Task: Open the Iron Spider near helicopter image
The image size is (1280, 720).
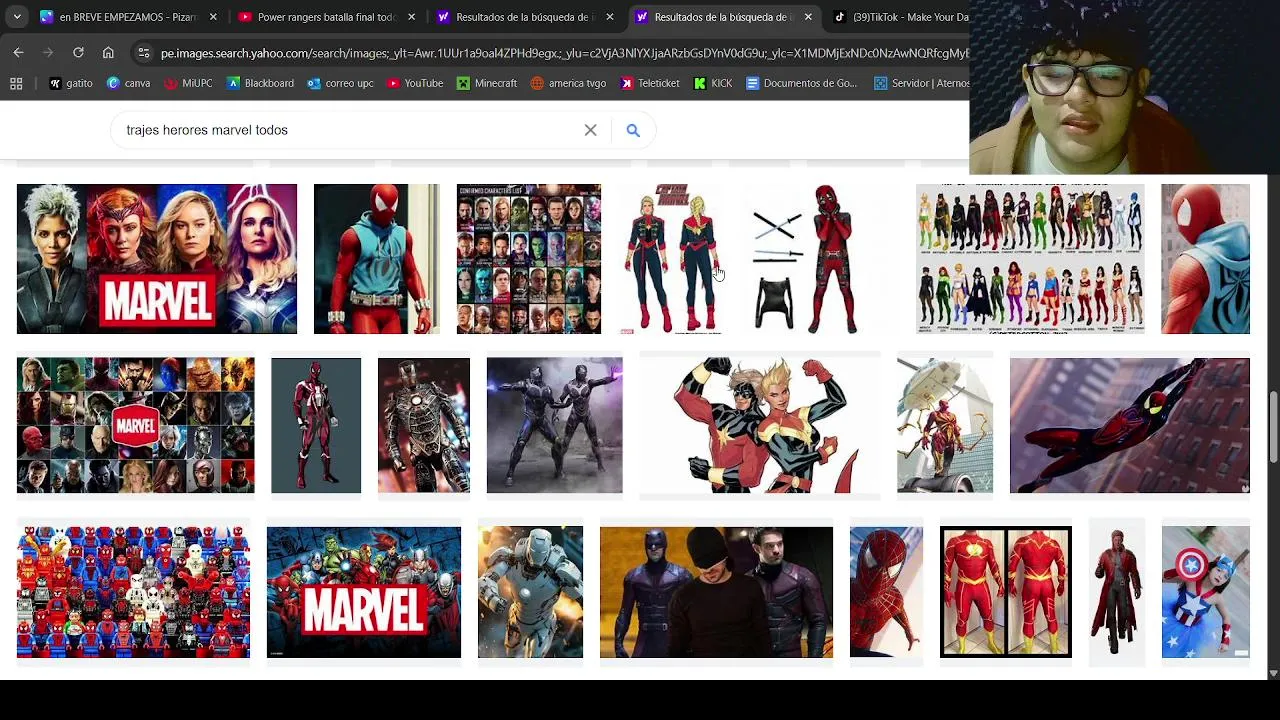Action: pos(945,426)
